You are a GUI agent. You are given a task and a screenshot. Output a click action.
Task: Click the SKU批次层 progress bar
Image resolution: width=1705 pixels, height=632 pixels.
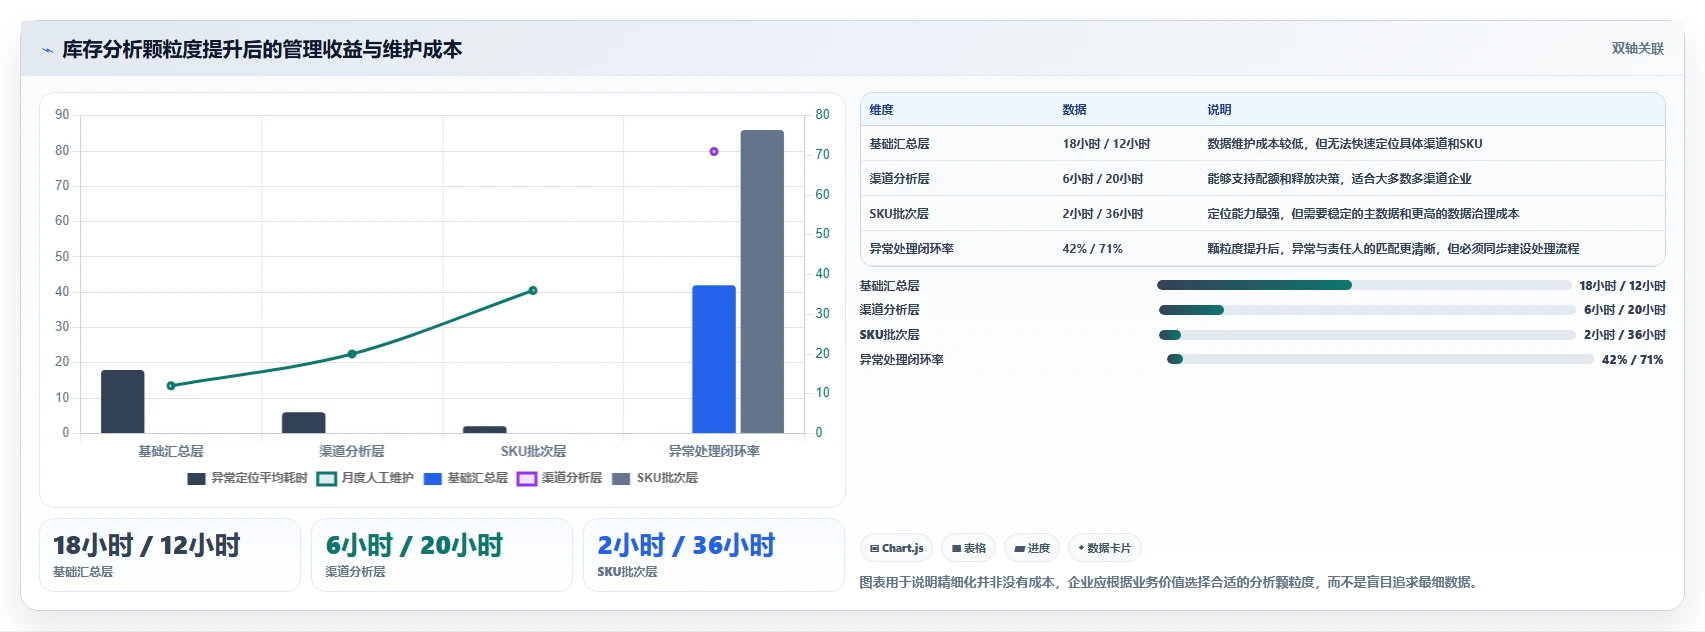(x=1367, y=335)
